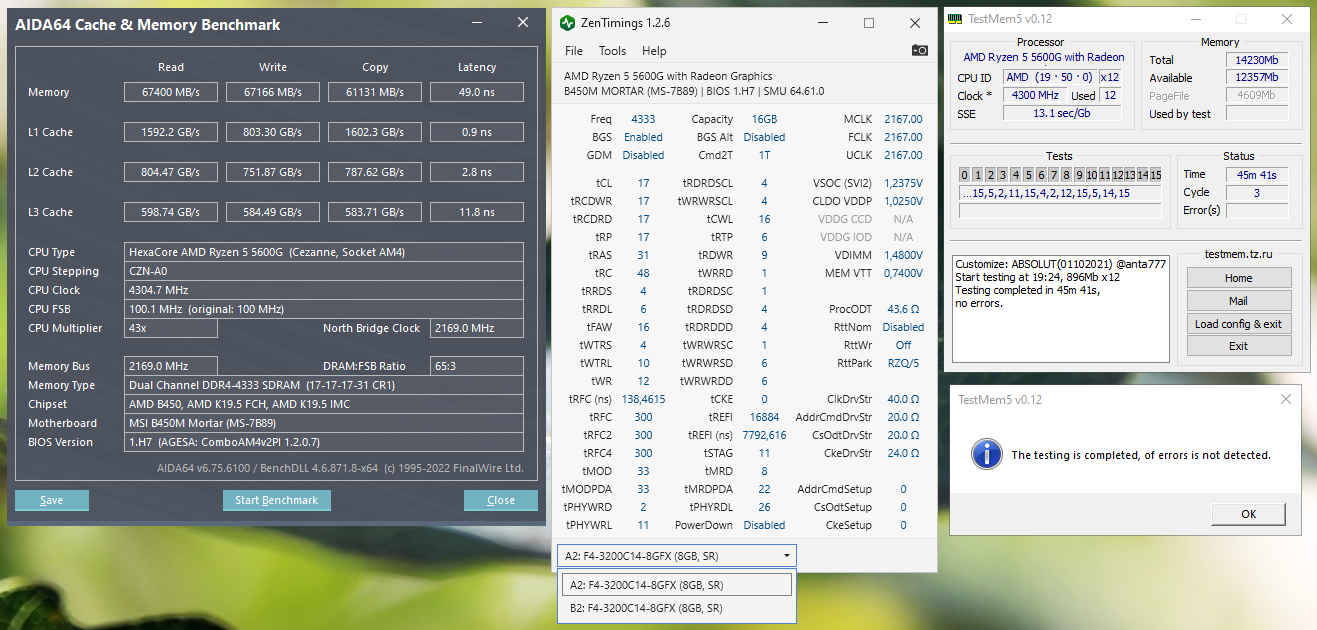
Task: Click the ZenTimings screenshot camera icon
Action: click(x=919, y=50)
